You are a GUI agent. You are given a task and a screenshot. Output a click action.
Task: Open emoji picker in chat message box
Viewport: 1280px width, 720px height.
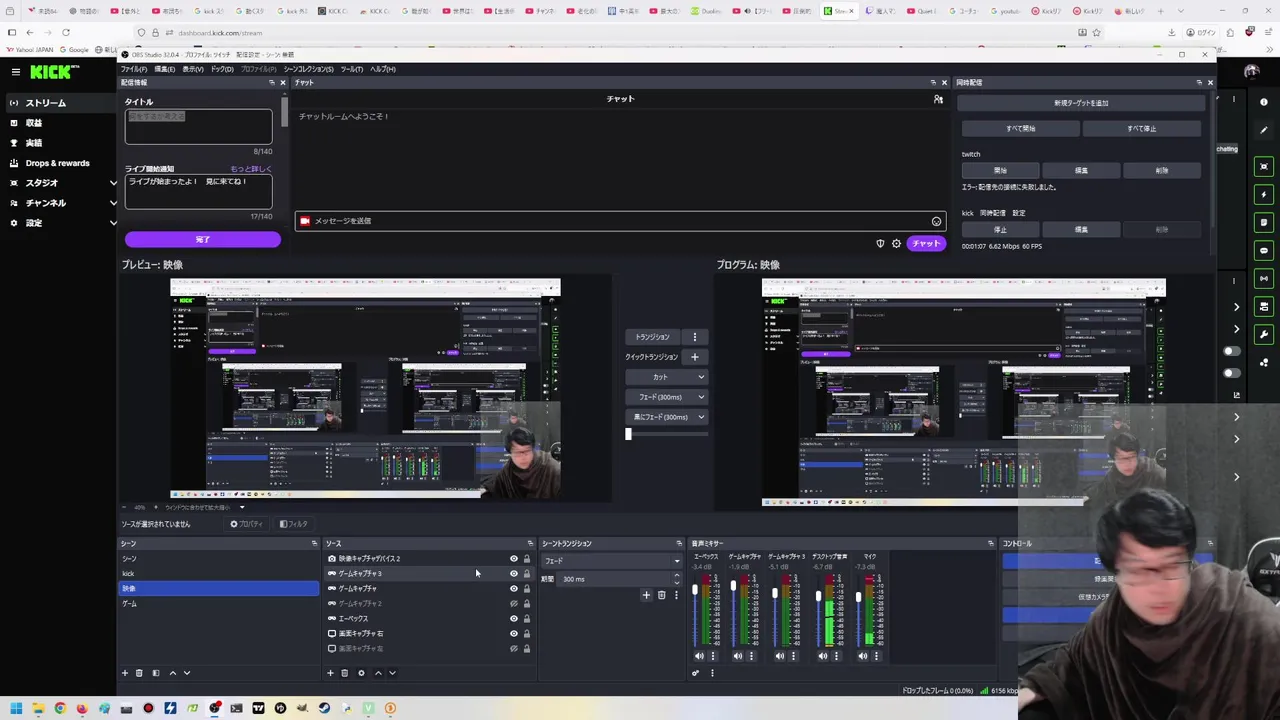coord(936,221)
